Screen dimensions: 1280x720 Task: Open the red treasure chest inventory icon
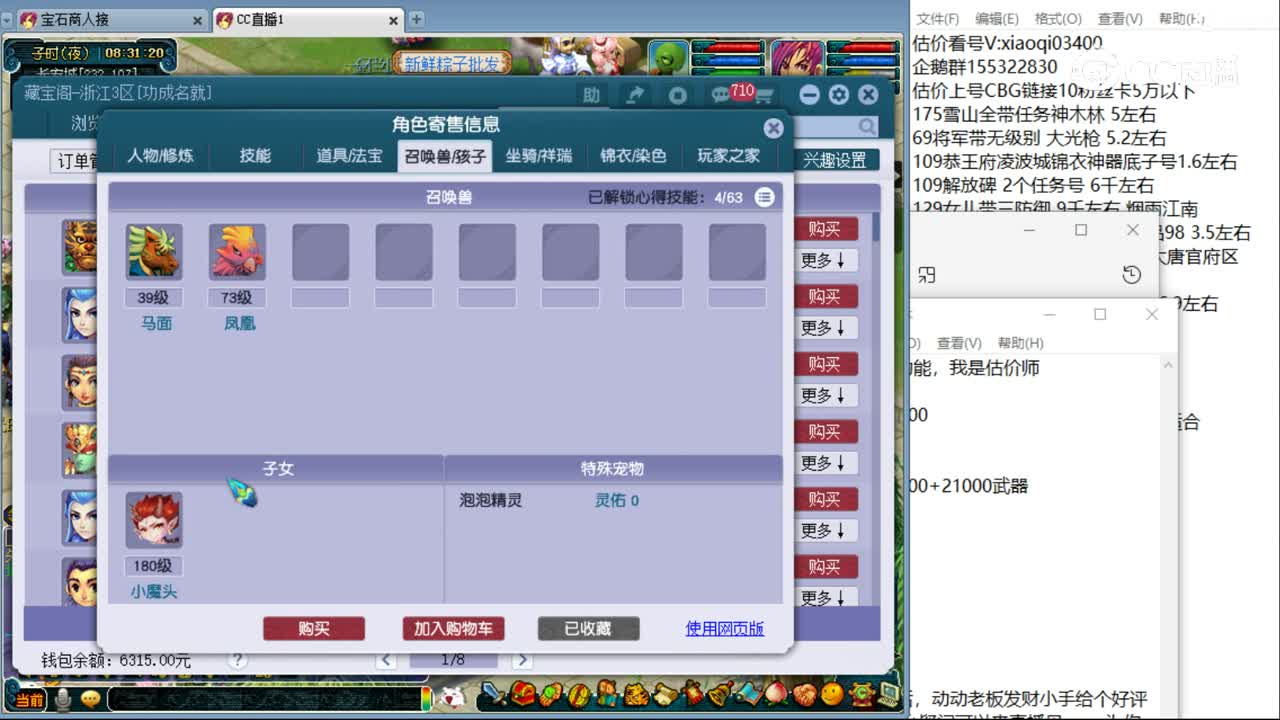pos(522,694)
